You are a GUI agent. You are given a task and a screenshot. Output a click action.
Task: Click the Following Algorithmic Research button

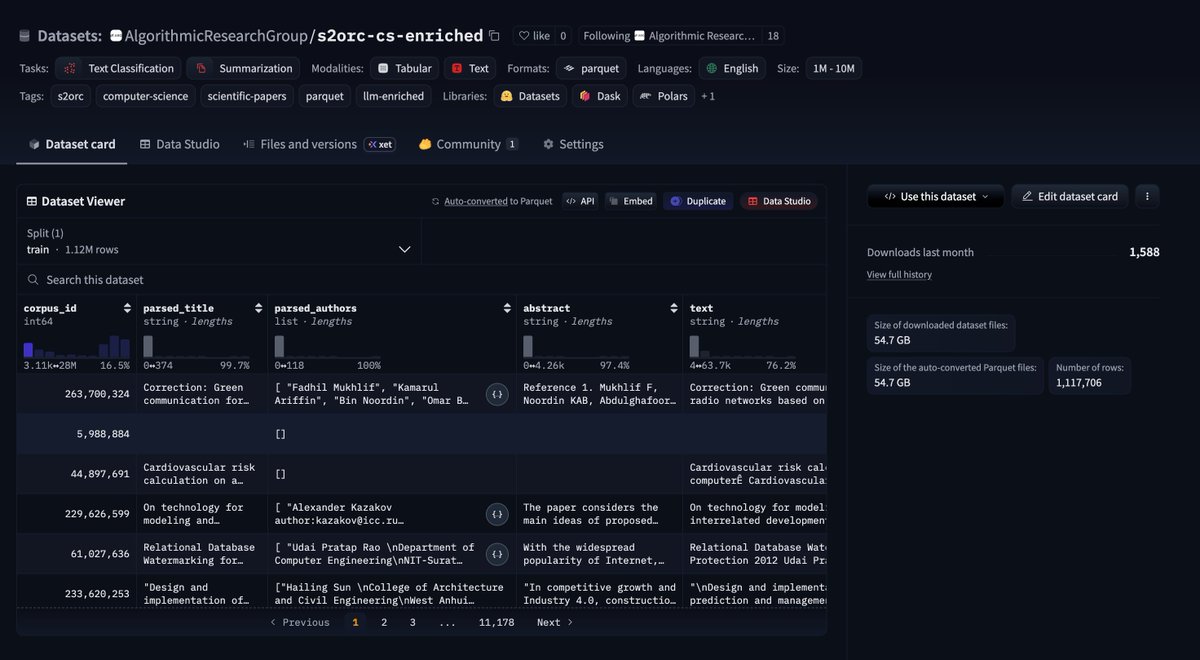click(669, 36)
